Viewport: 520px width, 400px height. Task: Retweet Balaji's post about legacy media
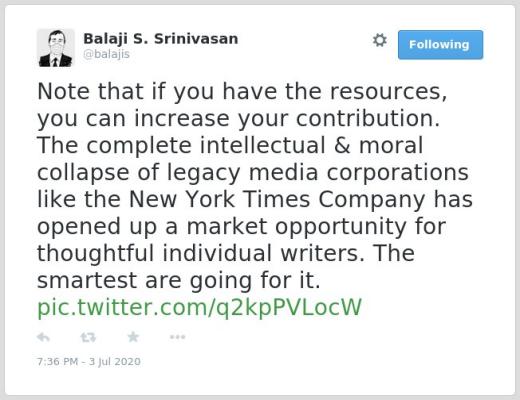click(88, 337)
